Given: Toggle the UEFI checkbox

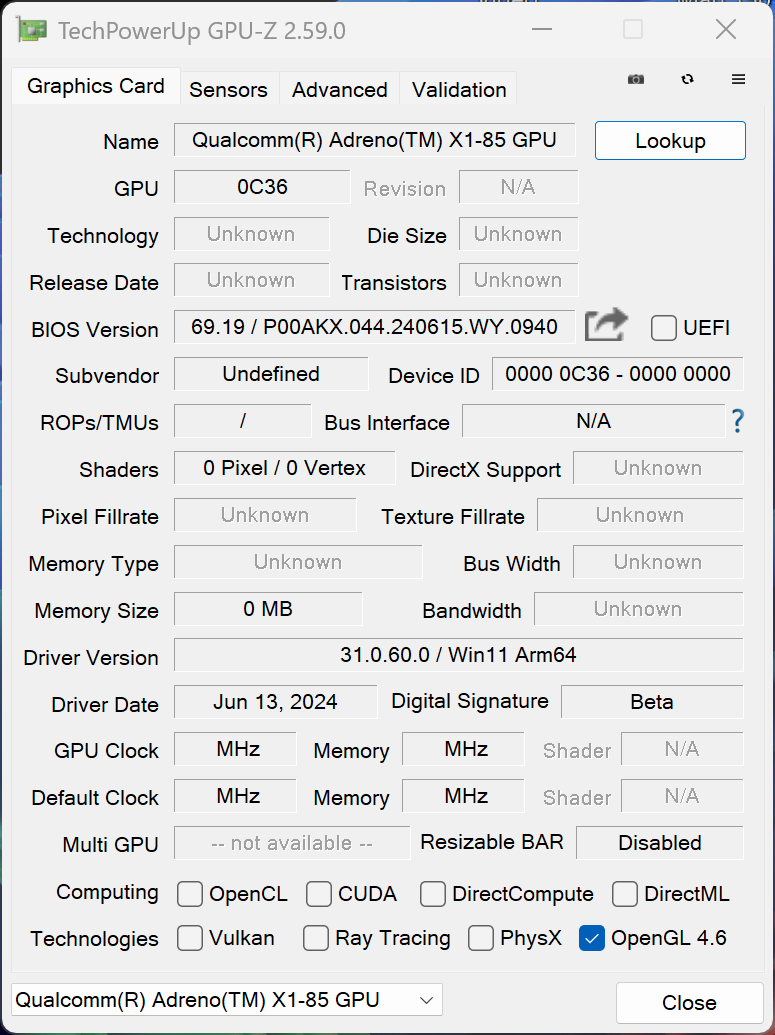Looking at the screenshot, I should pos(664,328).
